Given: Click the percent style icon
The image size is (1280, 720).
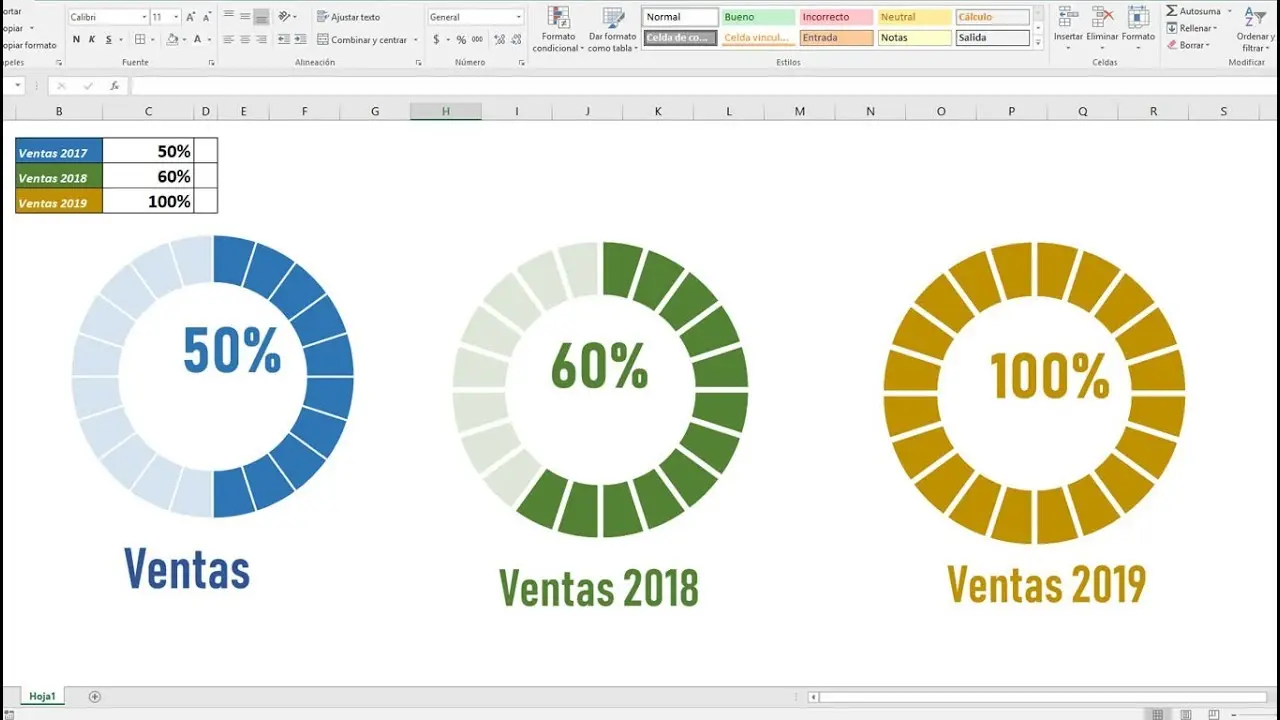Looking at the screenshot, I should click(461, 40).
